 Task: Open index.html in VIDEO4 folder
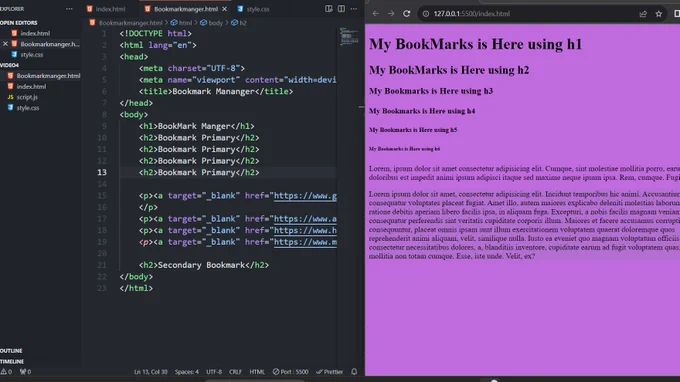pos(31,86)
